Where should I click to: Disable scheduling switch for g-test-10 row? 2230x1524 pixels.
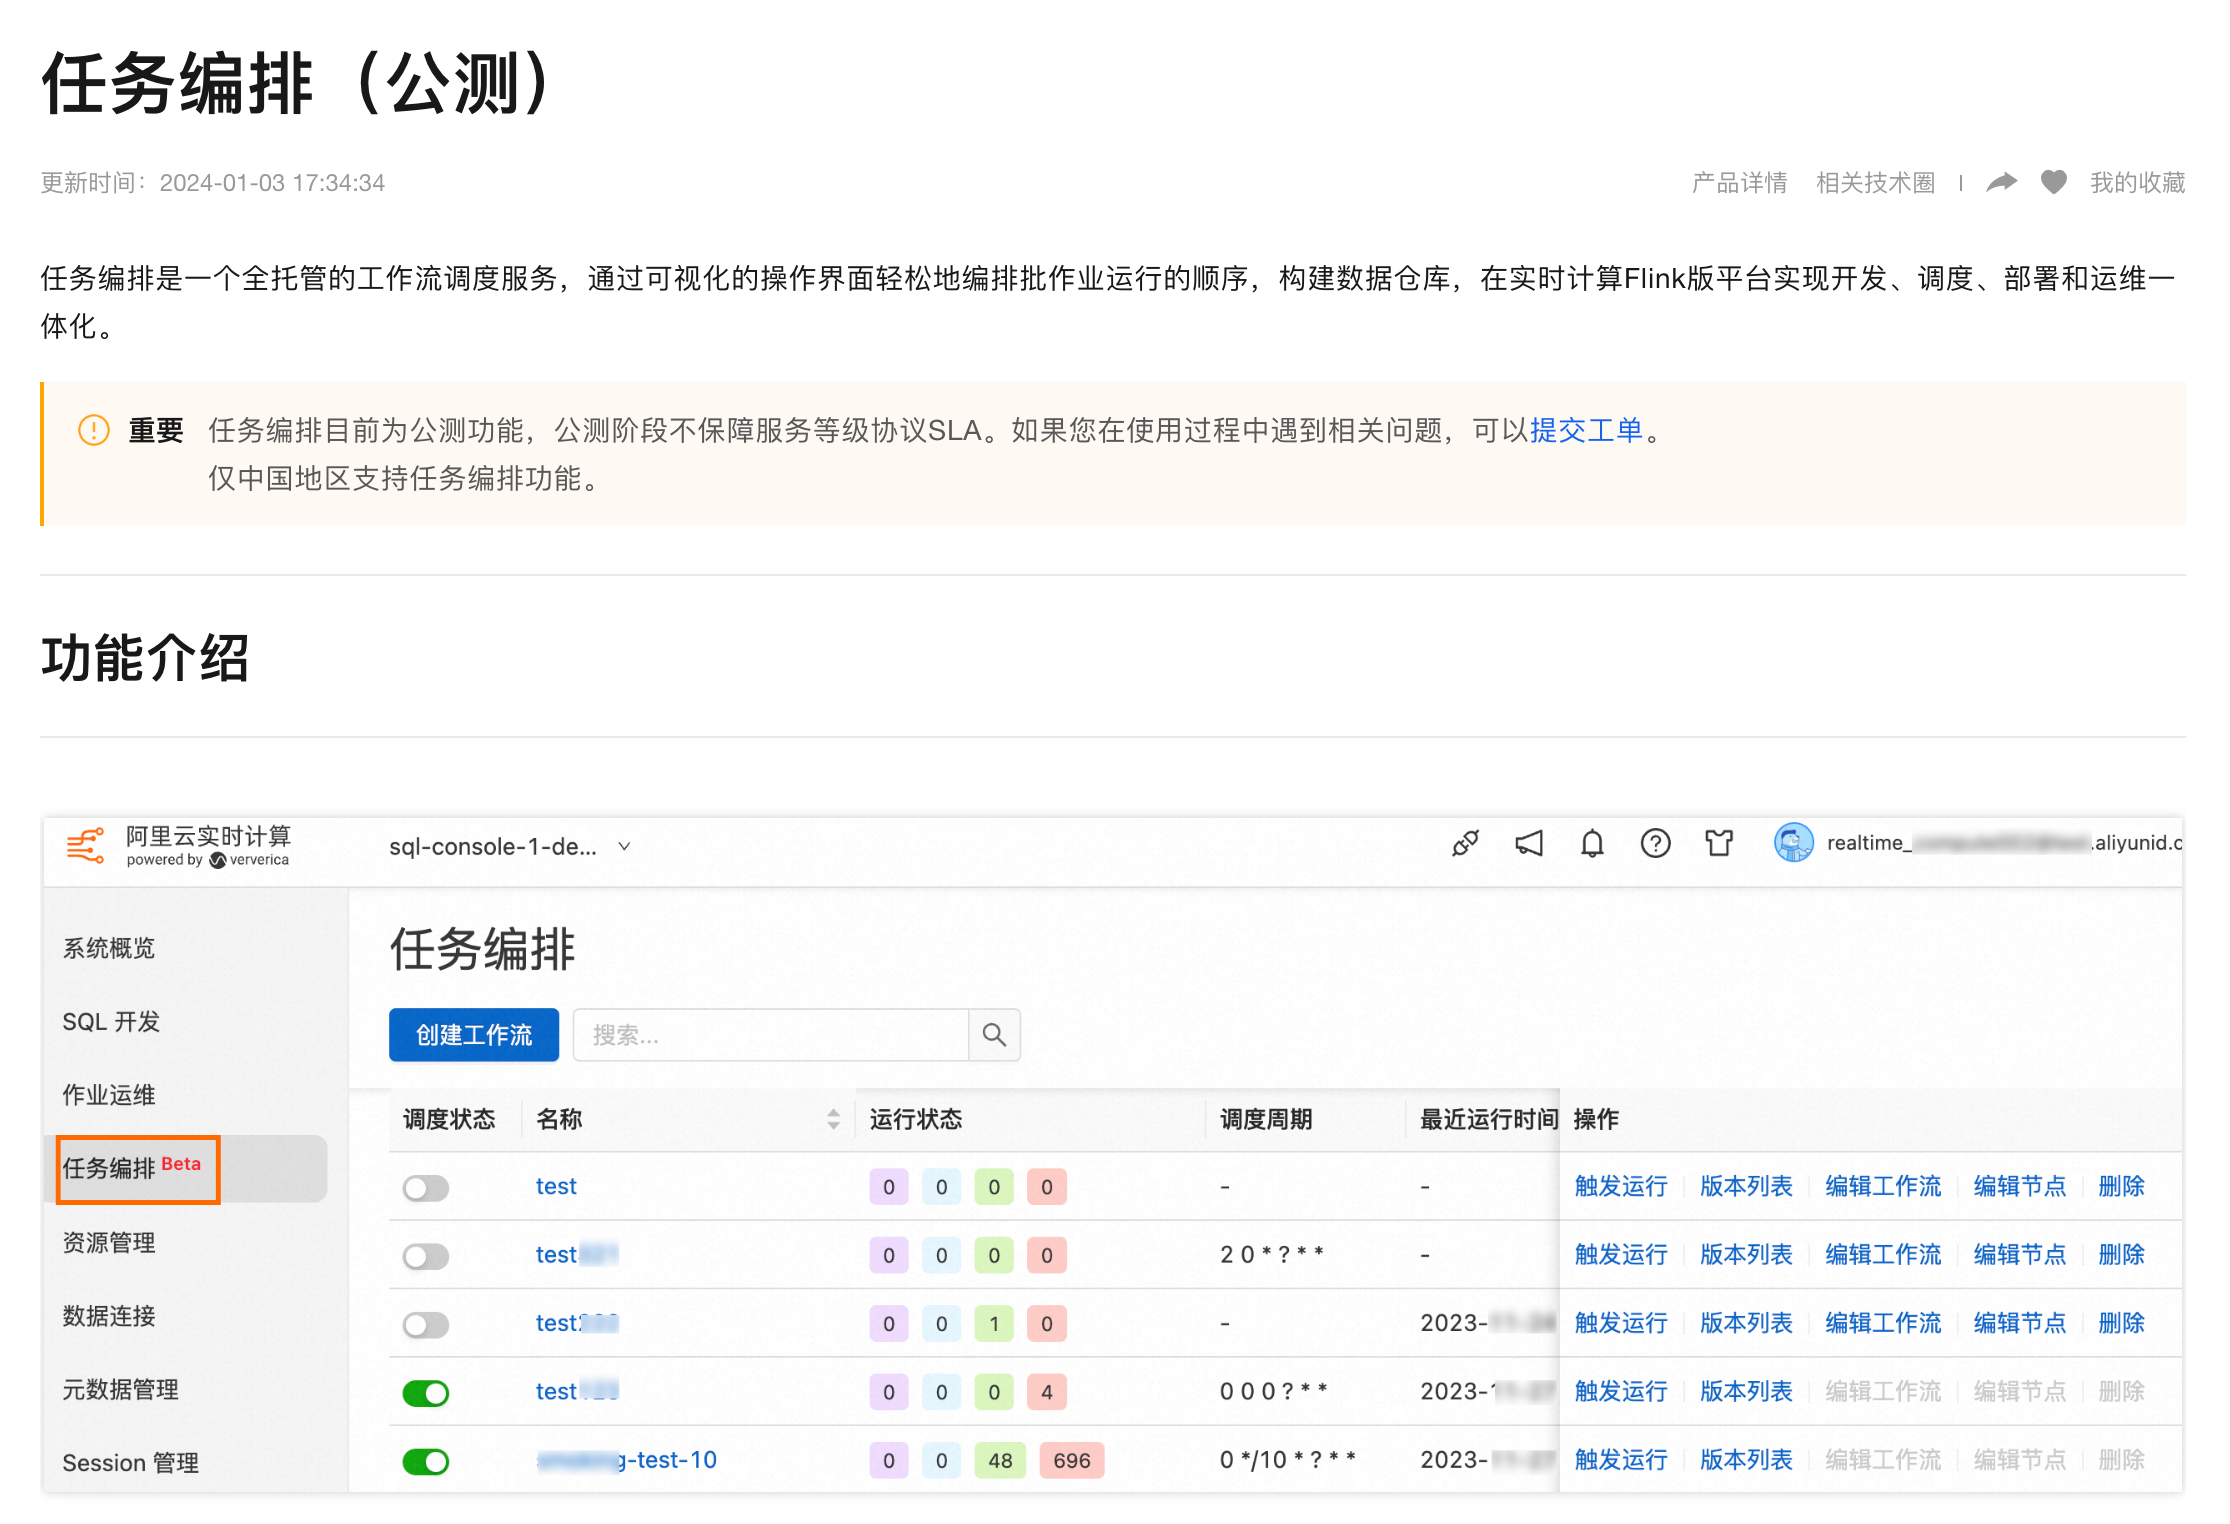[426, 1461]
